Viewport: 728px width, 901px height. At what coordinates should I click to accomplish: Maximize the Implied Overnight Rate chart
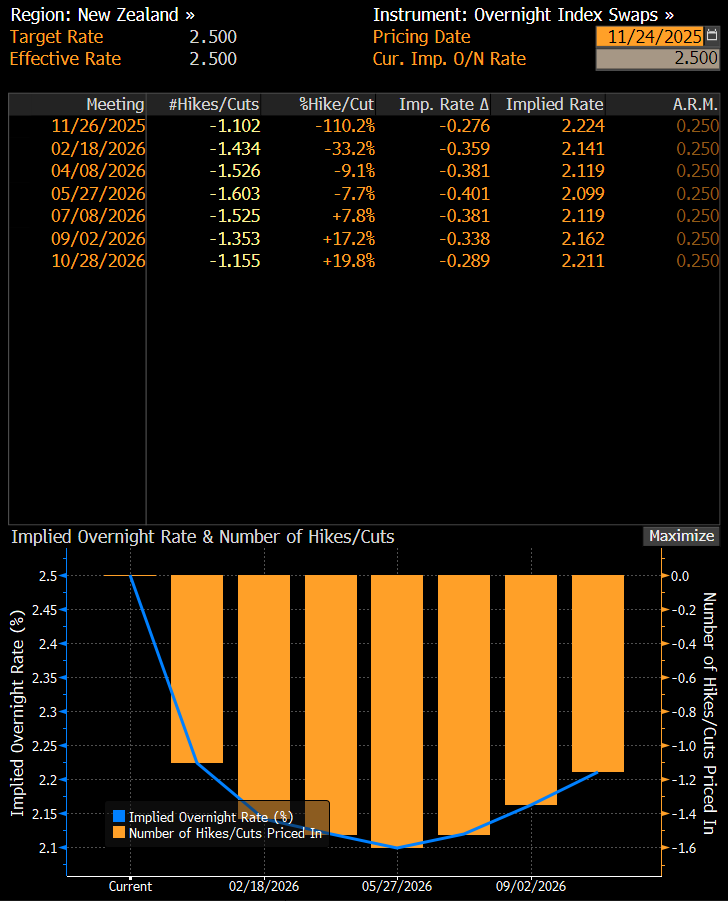click(682, 536)
